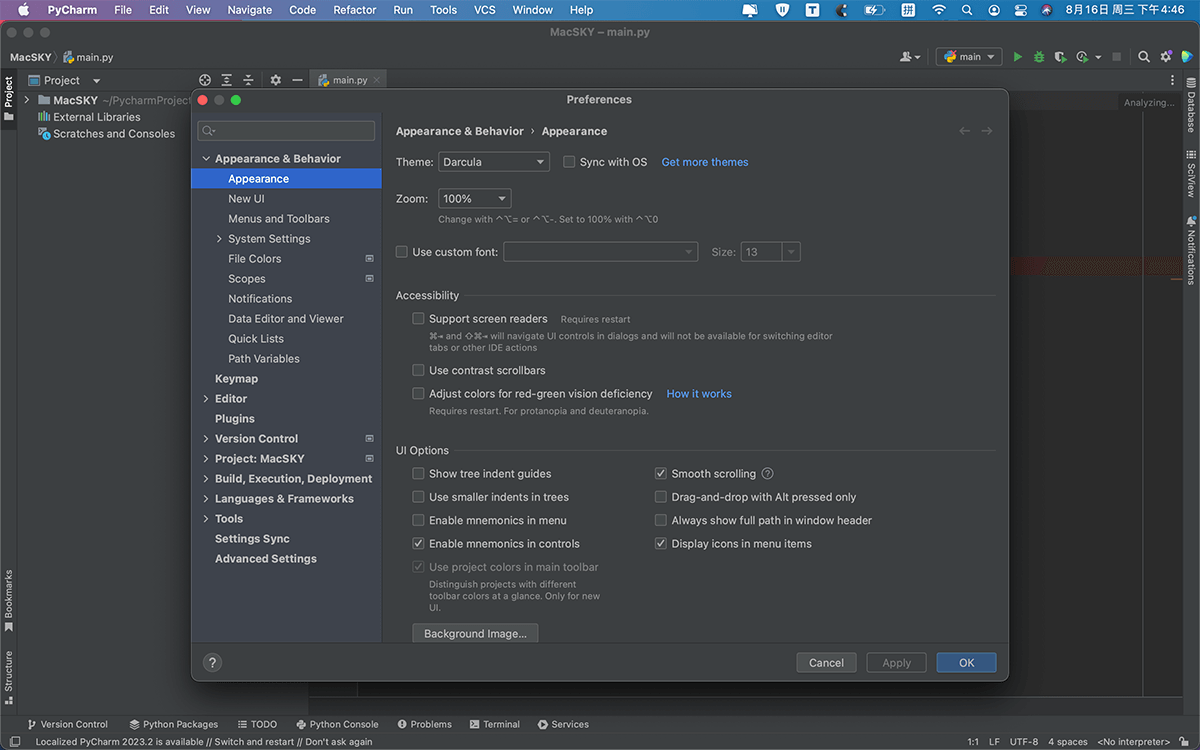The width and height of the screenshot is (1200, 750).
Task: Expand MacSKY project folder in Project tree
Action: [27, 100]
